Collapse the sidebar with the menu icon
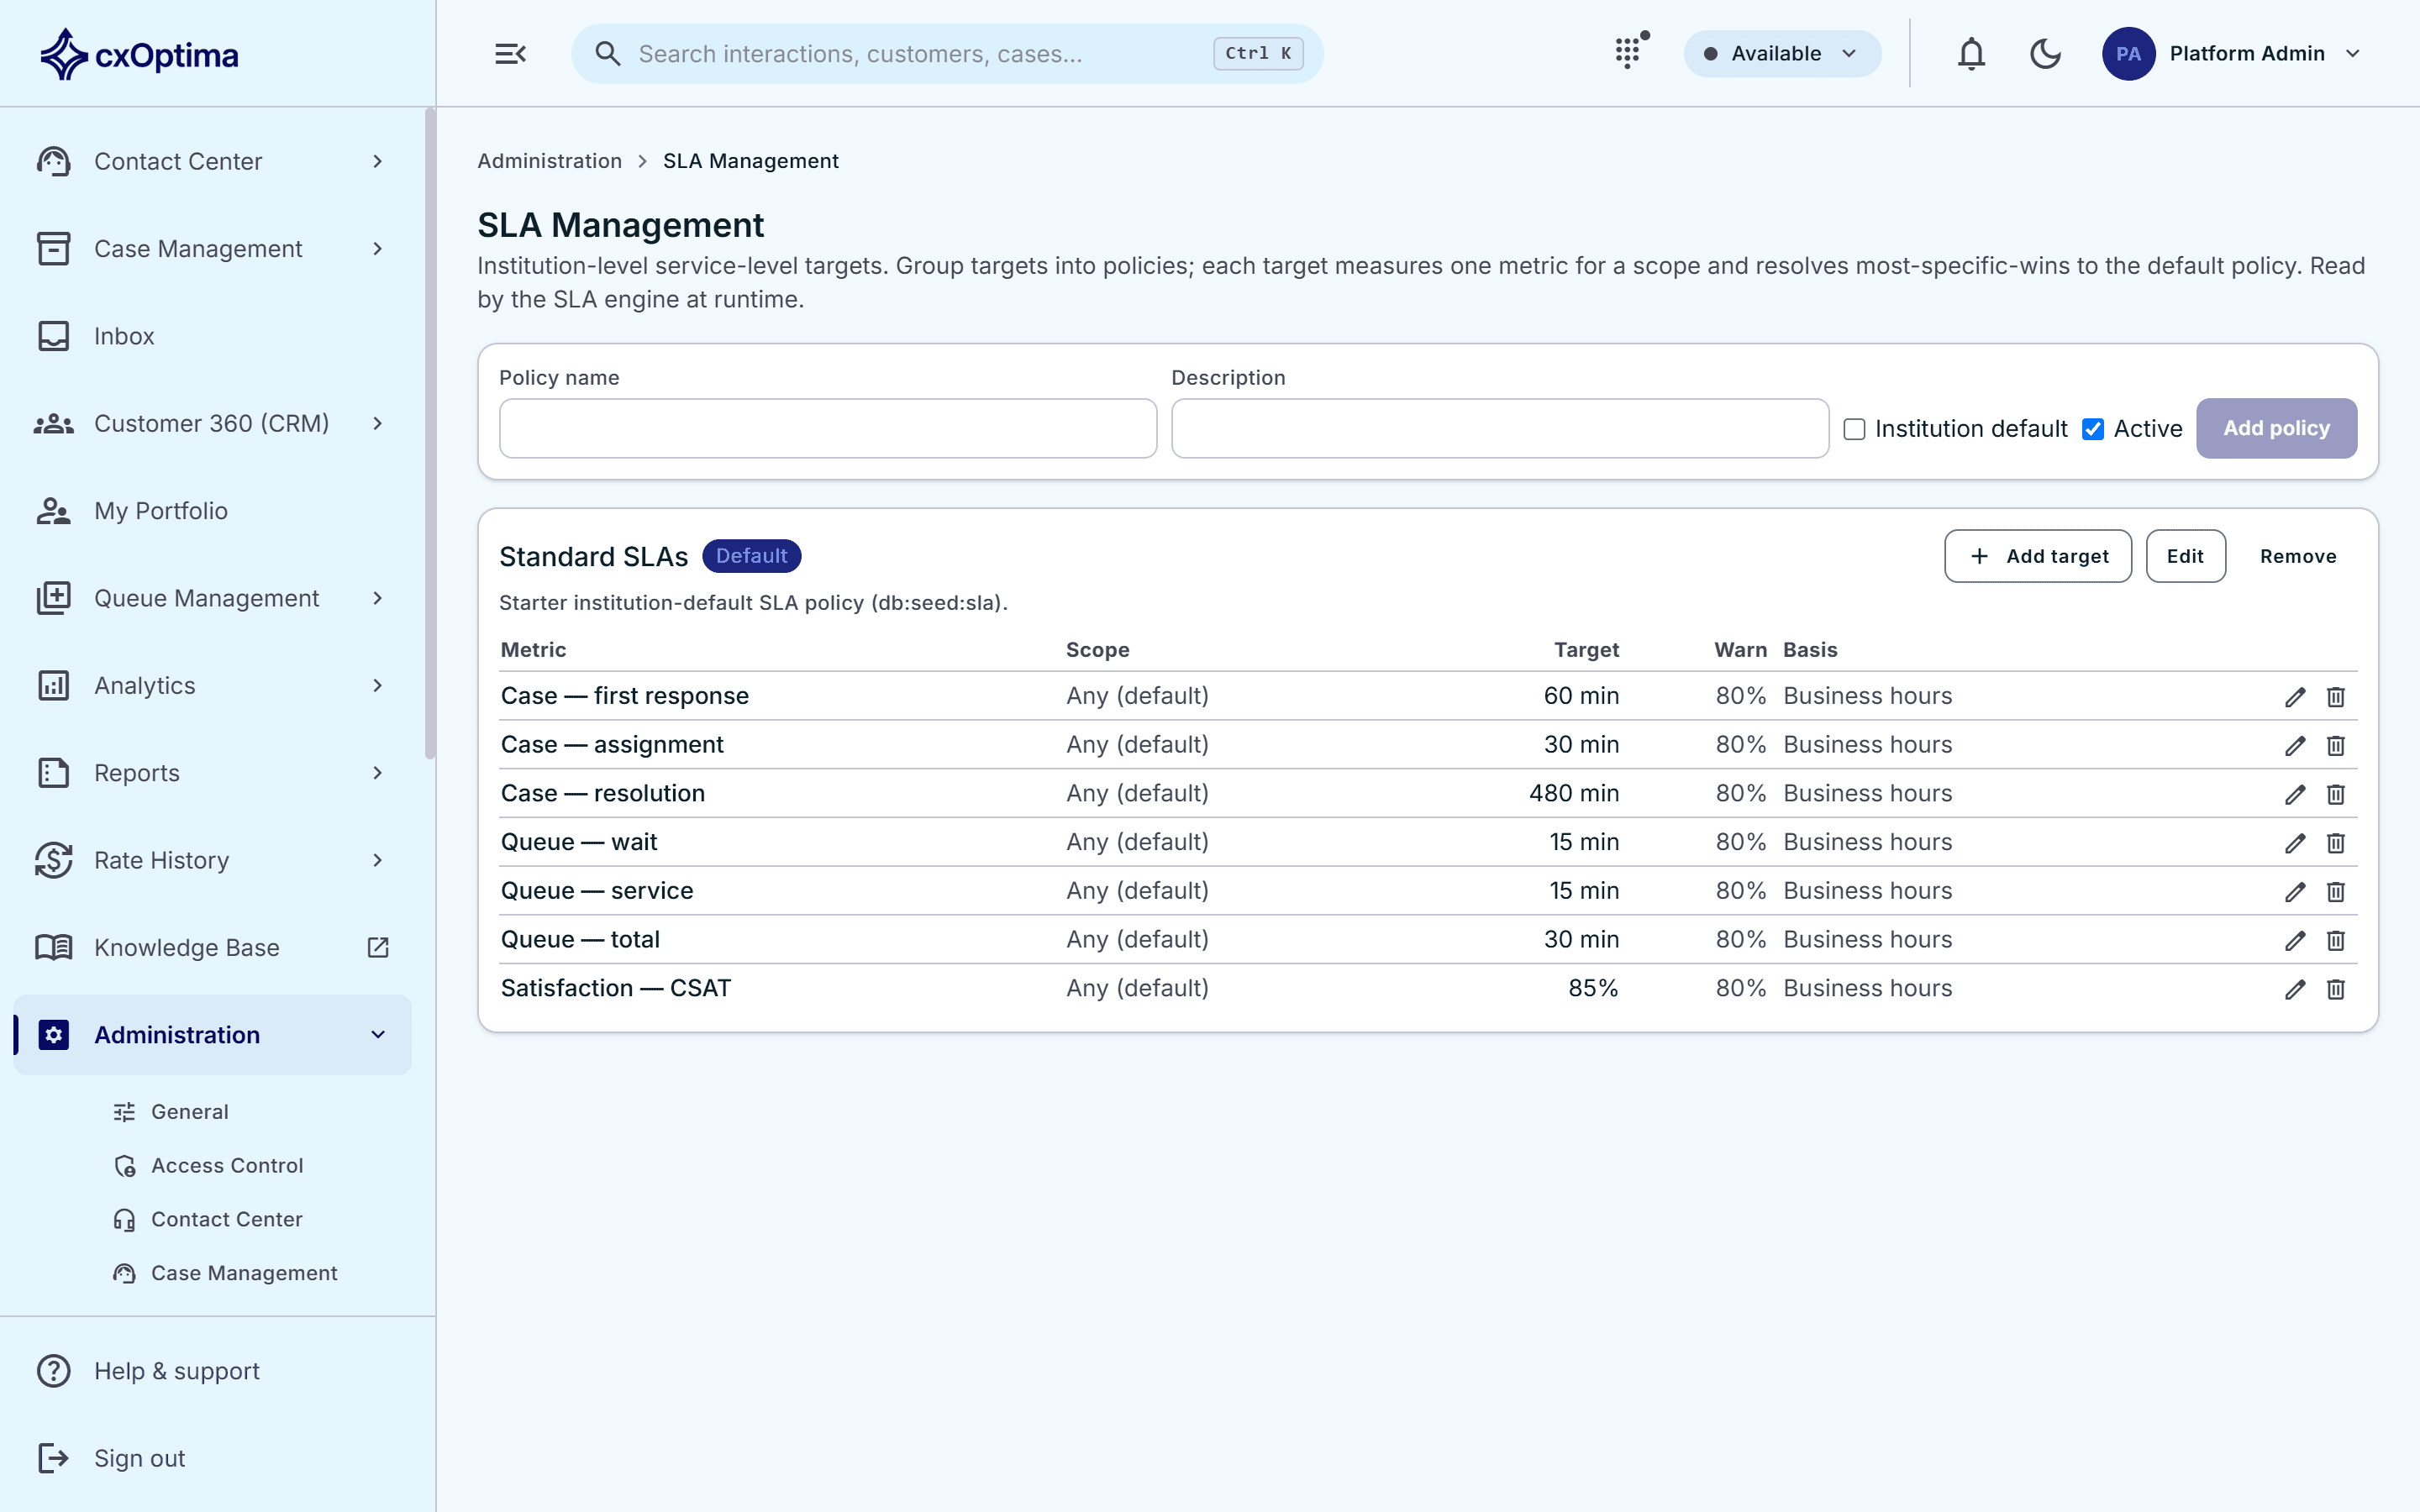Image resolution: width=2420 pixels, height=1512 pixels. point(510,54)
